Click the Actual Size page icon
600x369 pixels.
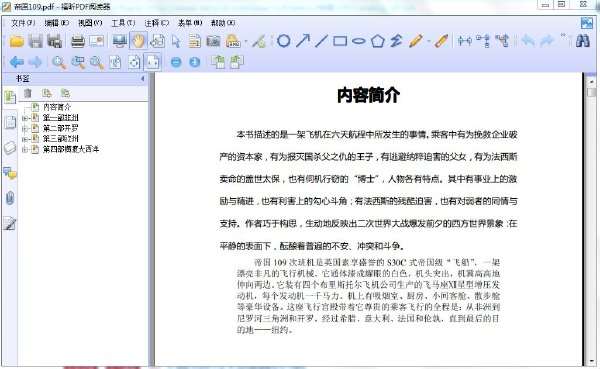tap(115, 62)
